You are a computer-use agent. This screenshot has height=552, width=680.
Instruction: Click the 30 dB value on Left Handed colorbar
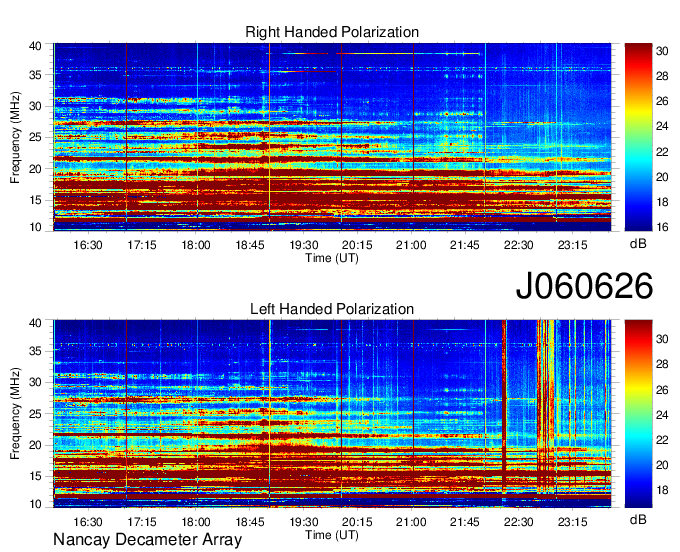pos(662,339)
